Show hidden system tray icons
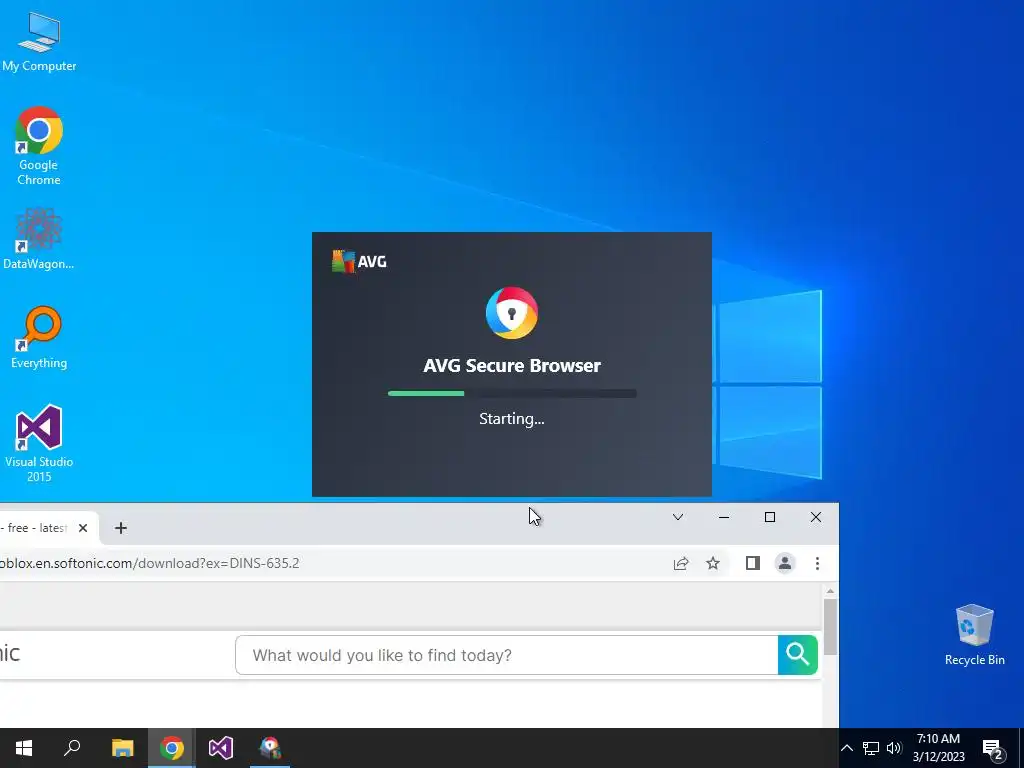 (846, 748)
